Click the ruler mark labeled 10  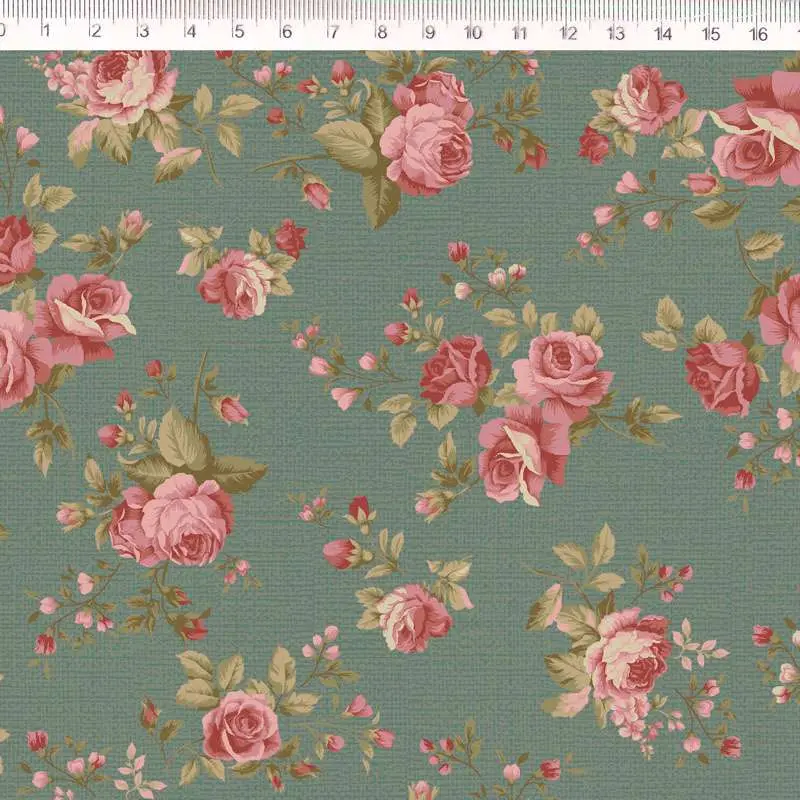pos(473,32)
